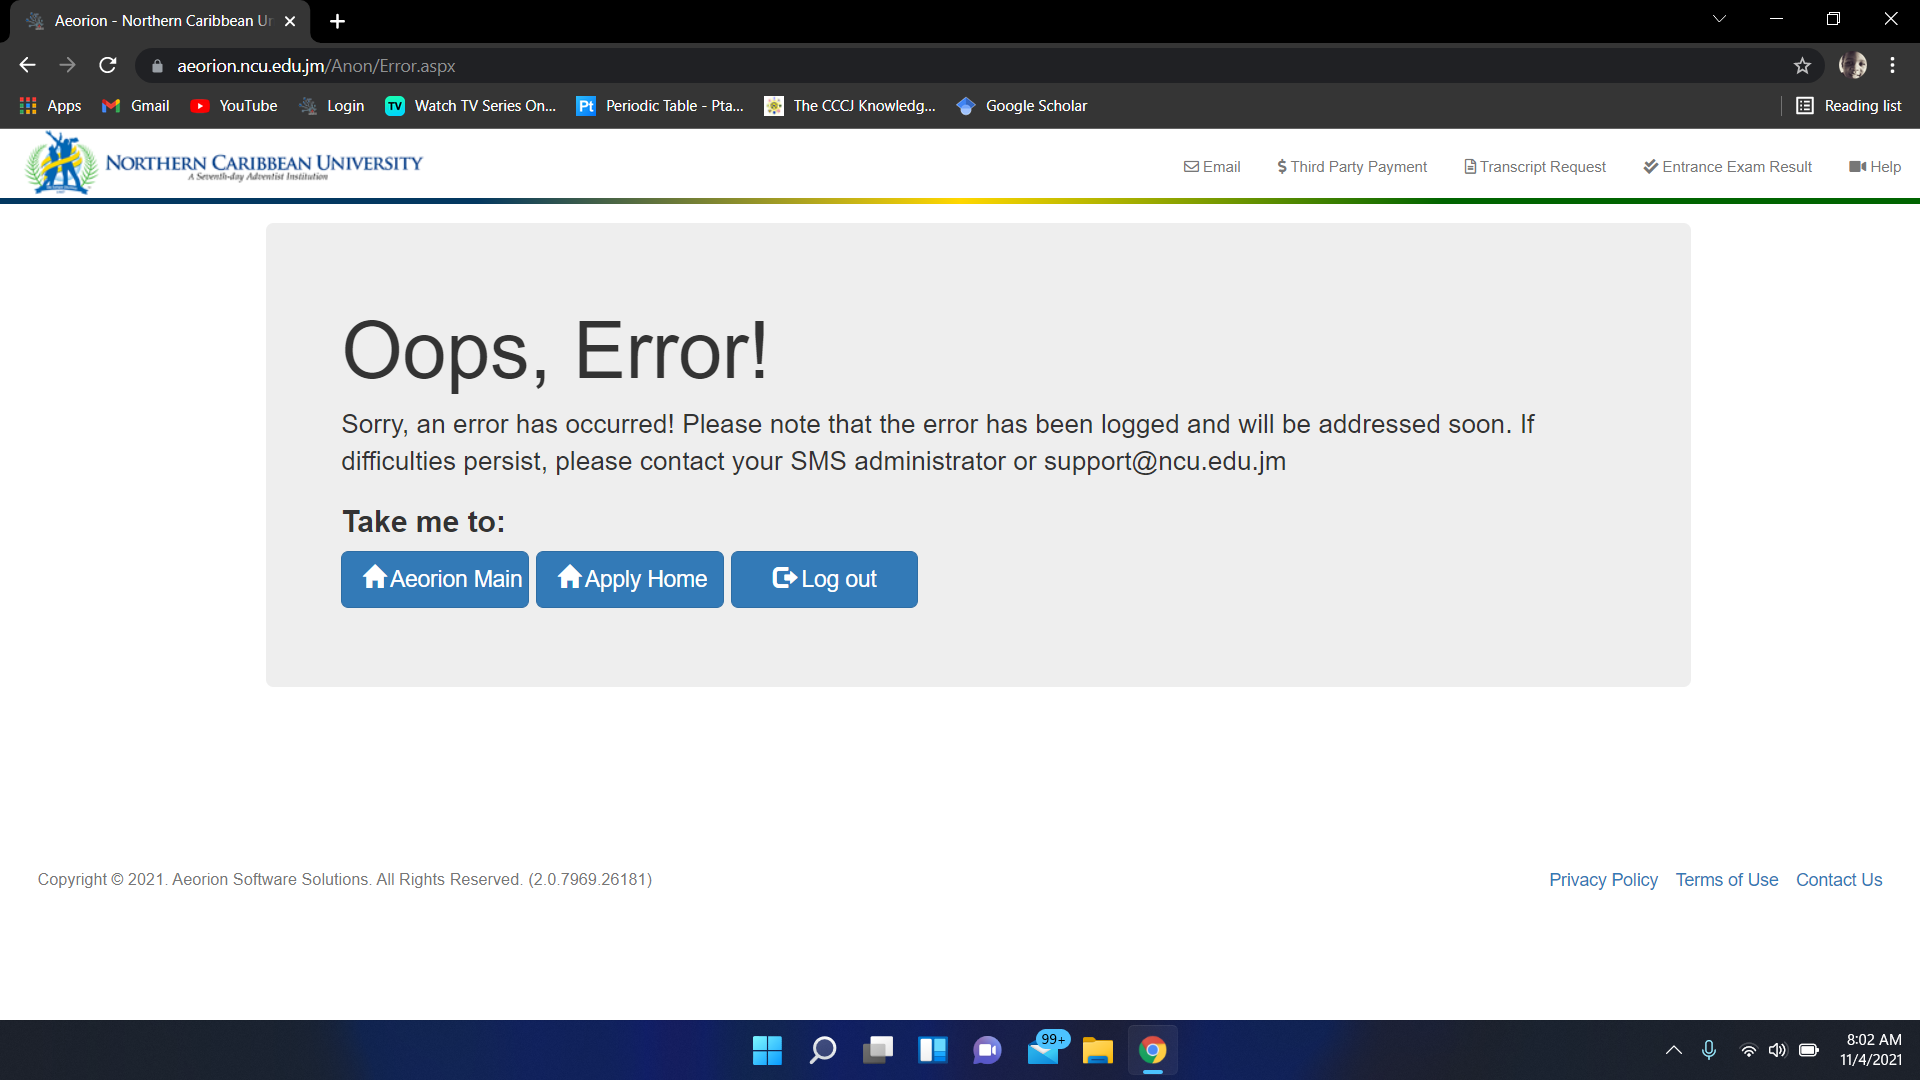This screenshot has width=1920, height=1080.
Task: Open Mail app in taskbar
Action: click(x=1043, y=1050)
